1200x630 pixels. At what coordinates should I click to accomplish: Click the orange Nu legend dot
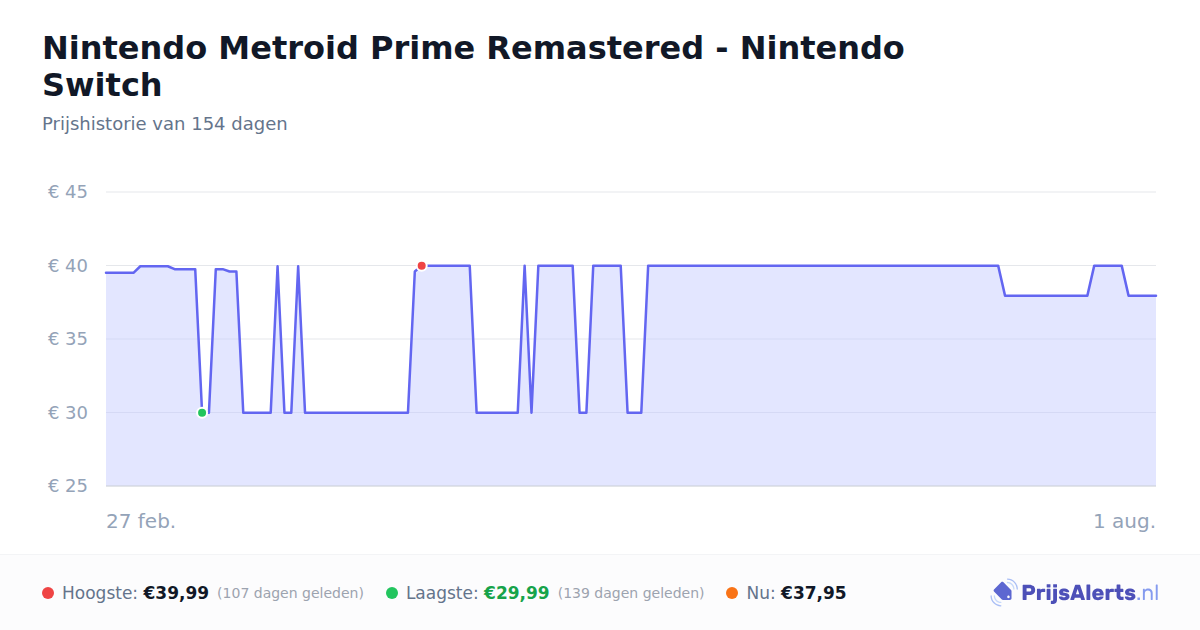(x=732, y=593)
